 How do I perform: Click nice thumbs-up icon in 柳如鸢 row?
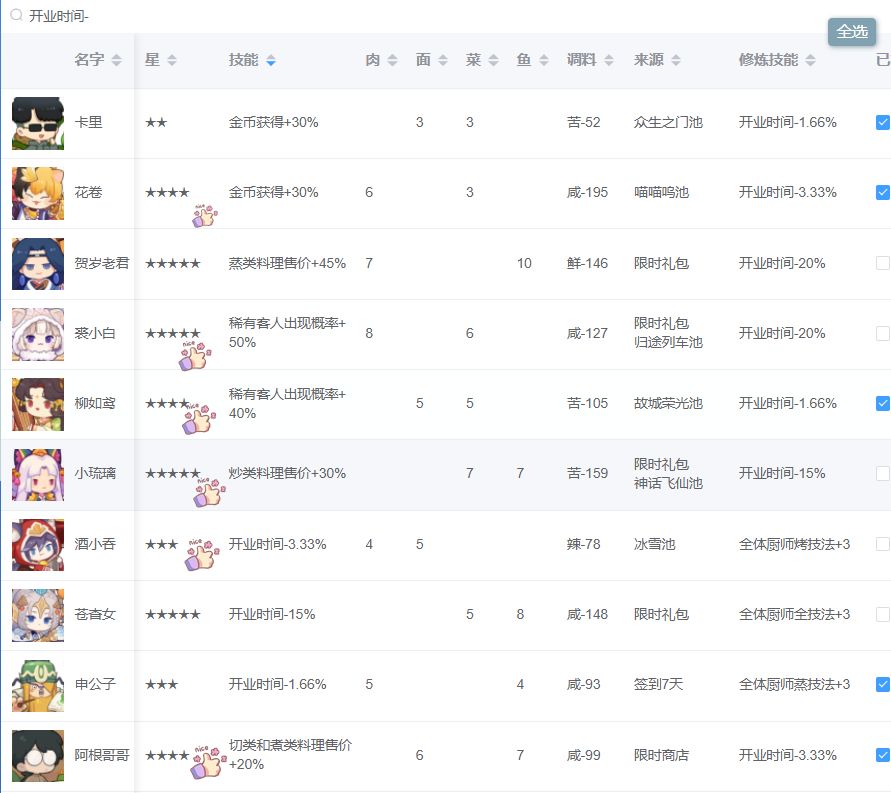click(x=199, y=419)
